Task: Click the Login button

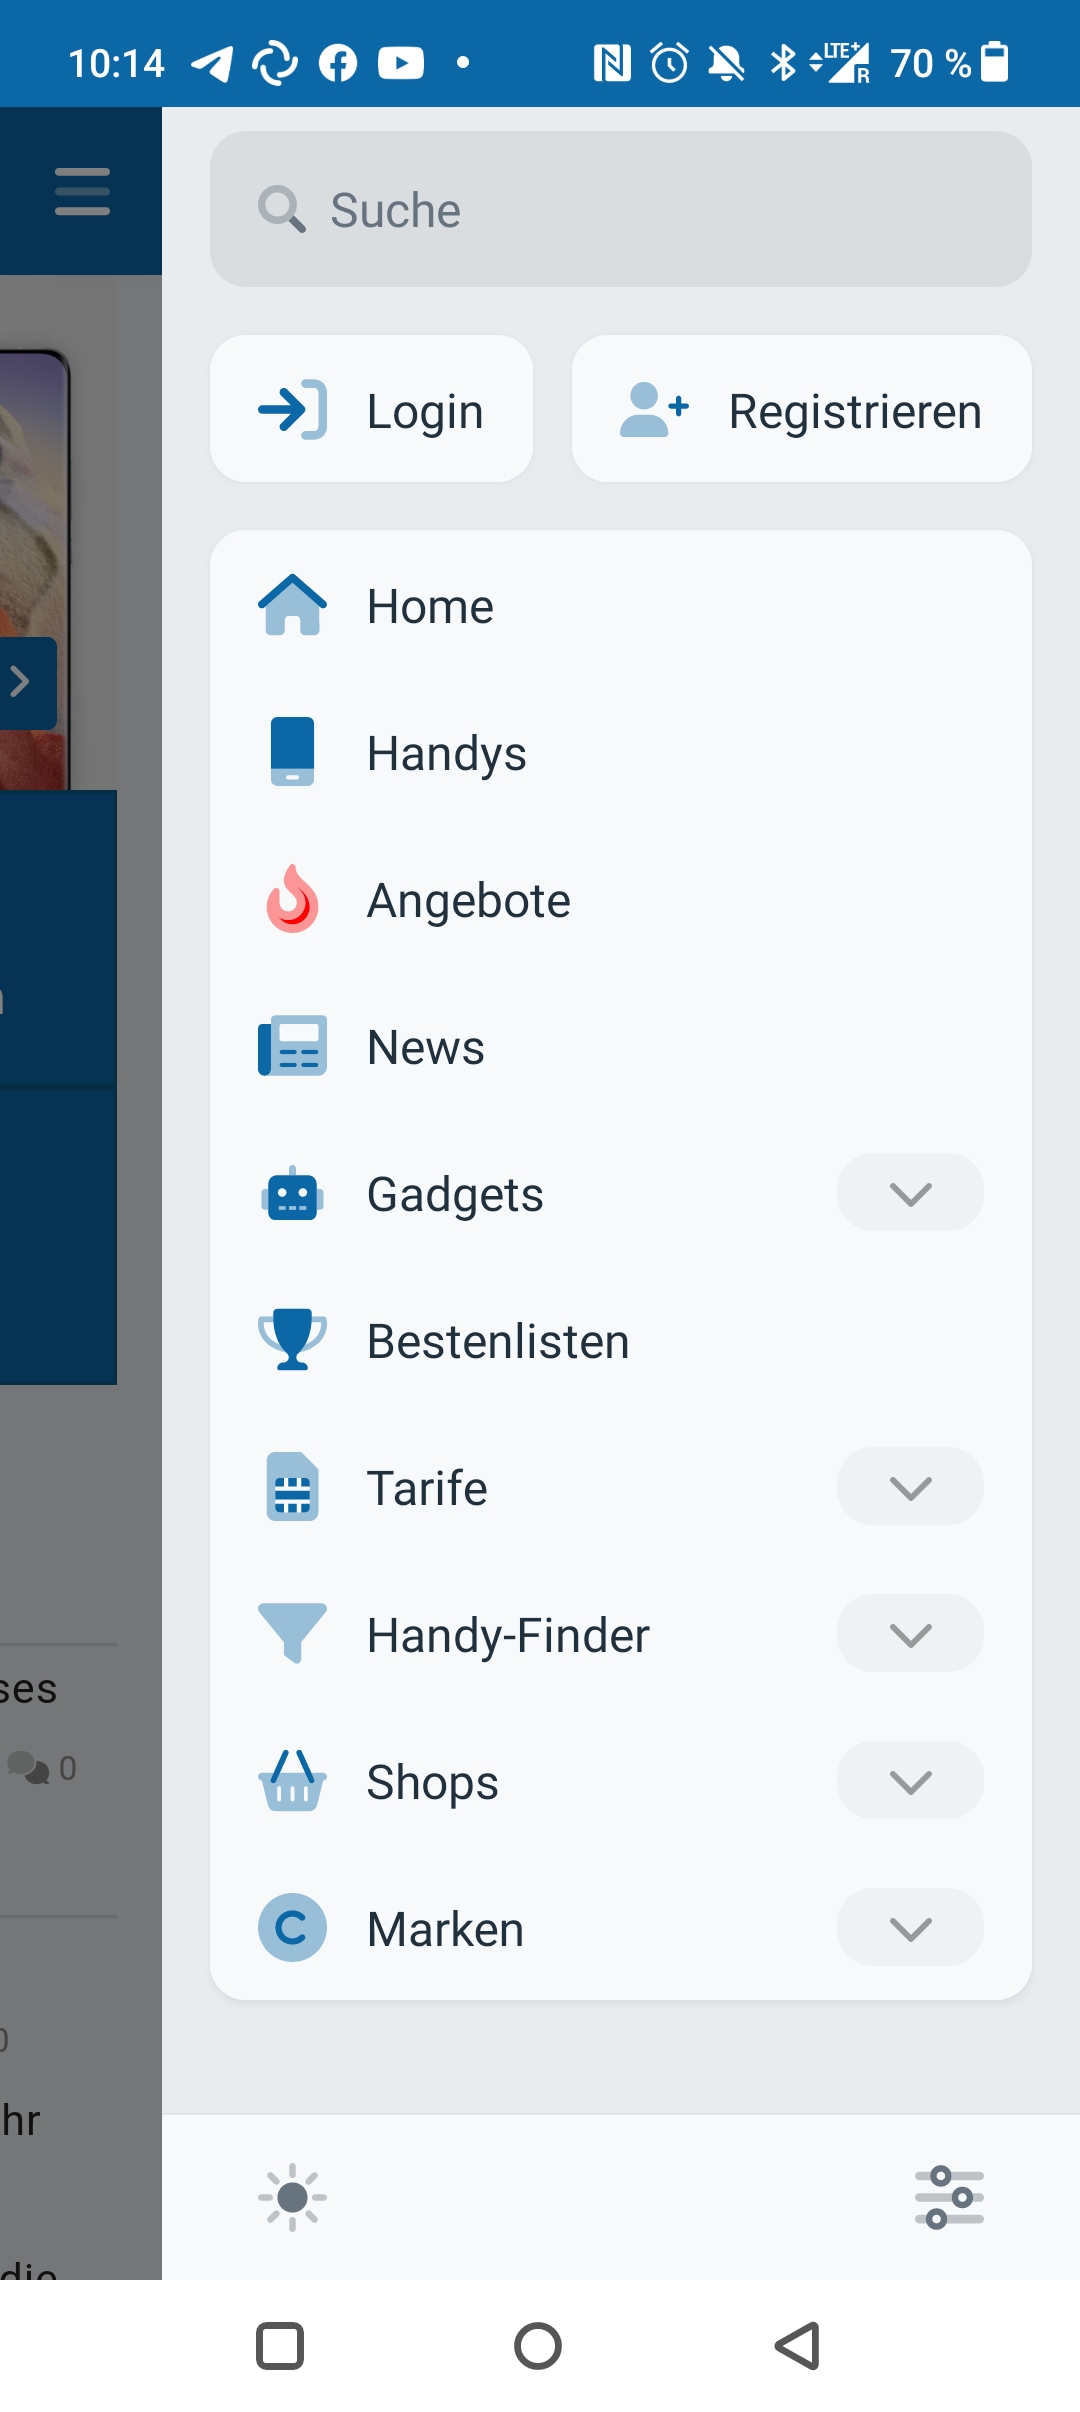Action: tap(371, 409)
